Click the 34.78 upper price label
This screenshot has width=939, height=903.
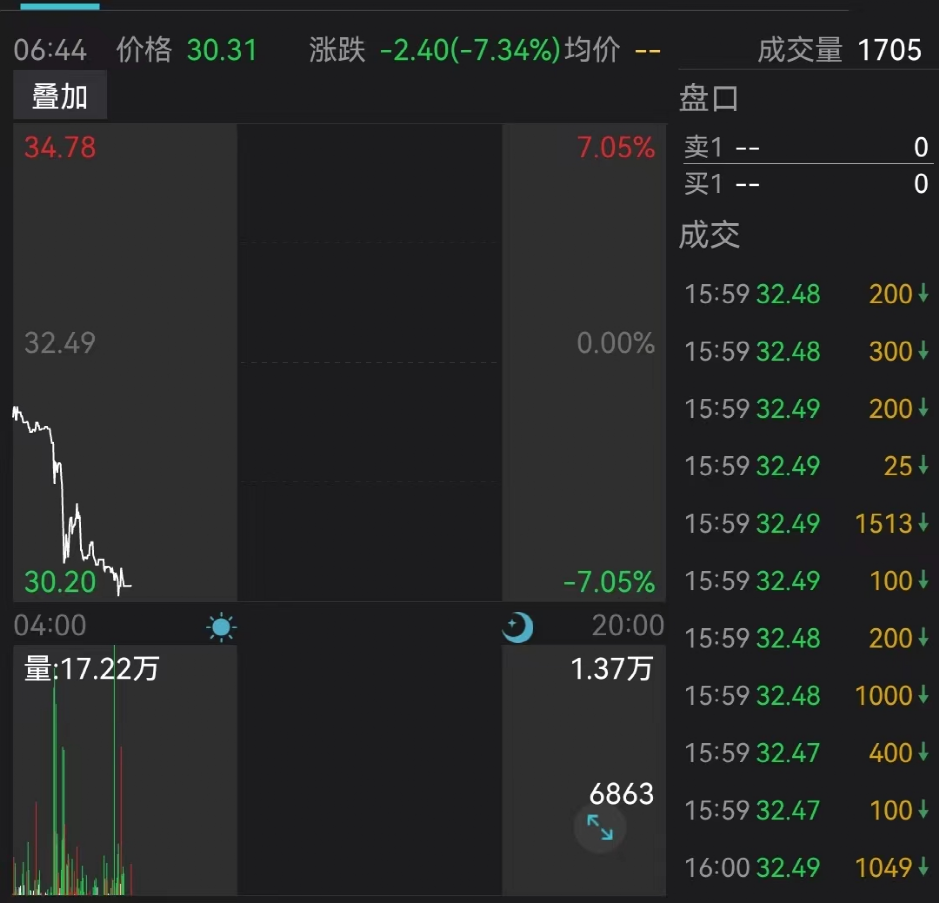(x=60, y=148)
